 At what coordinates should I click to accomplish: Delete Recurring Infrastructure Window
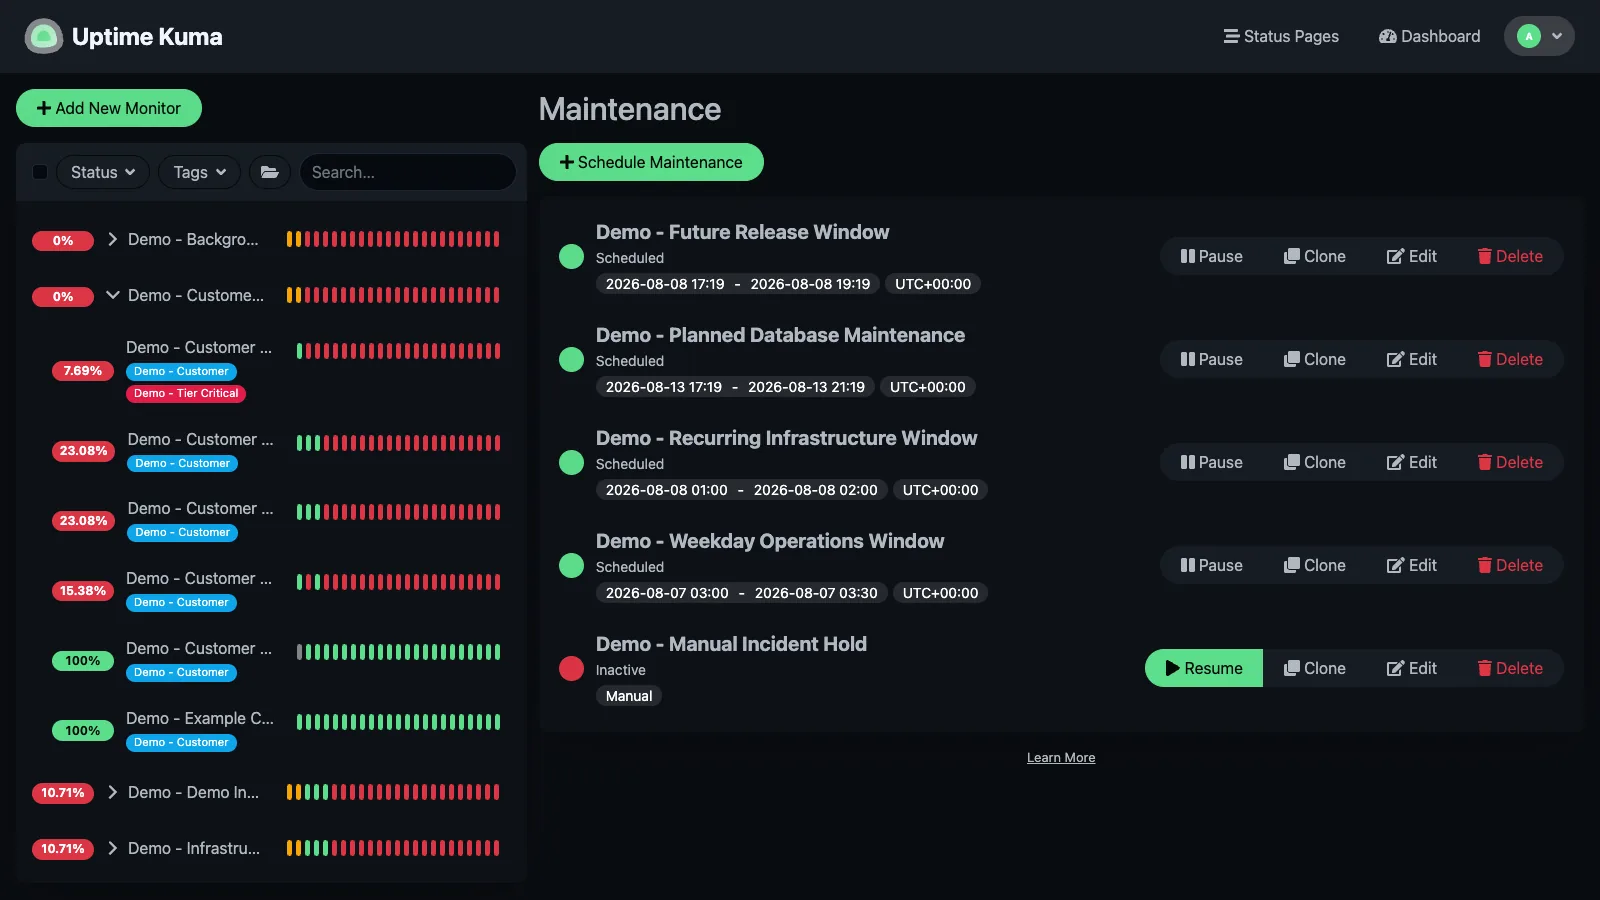pyautogui.click(x=1510, y=462)
